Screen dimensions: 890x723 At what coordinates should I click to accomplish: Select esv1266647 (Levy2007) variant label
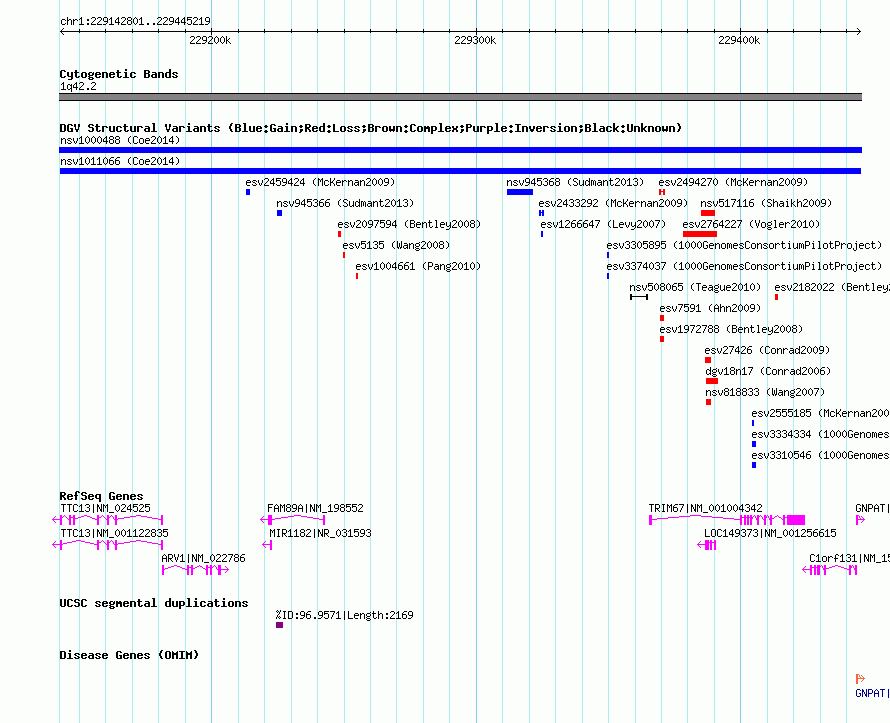pos(603,224)
